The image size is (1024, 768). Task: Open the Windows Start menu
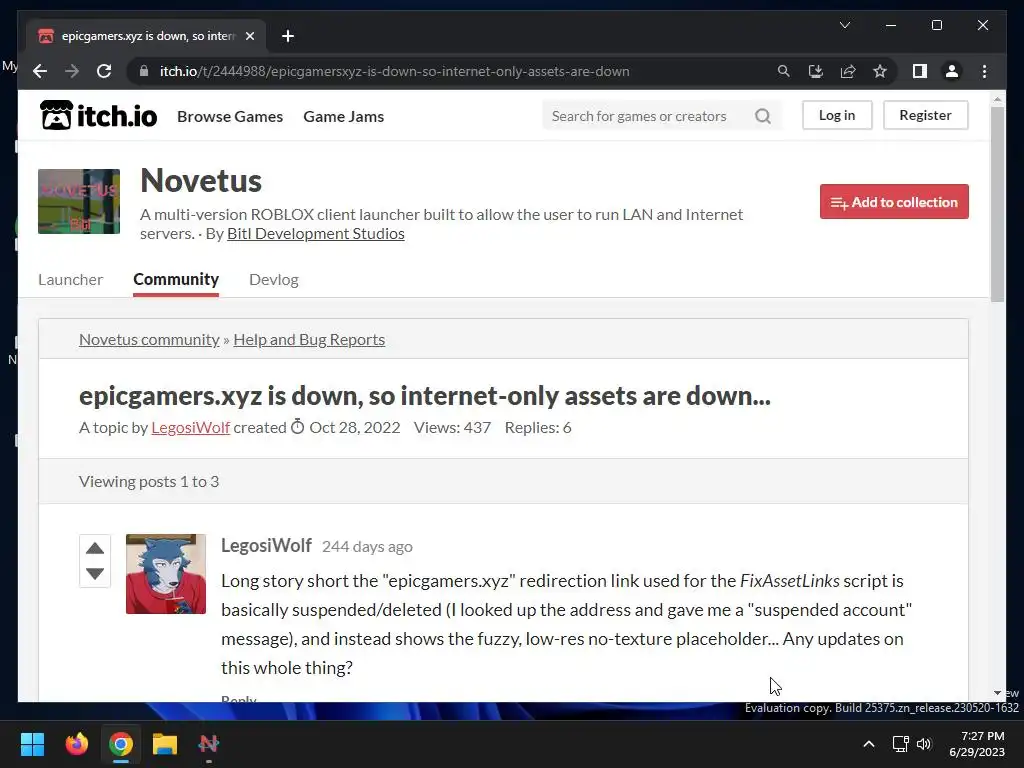pos(32,744)
